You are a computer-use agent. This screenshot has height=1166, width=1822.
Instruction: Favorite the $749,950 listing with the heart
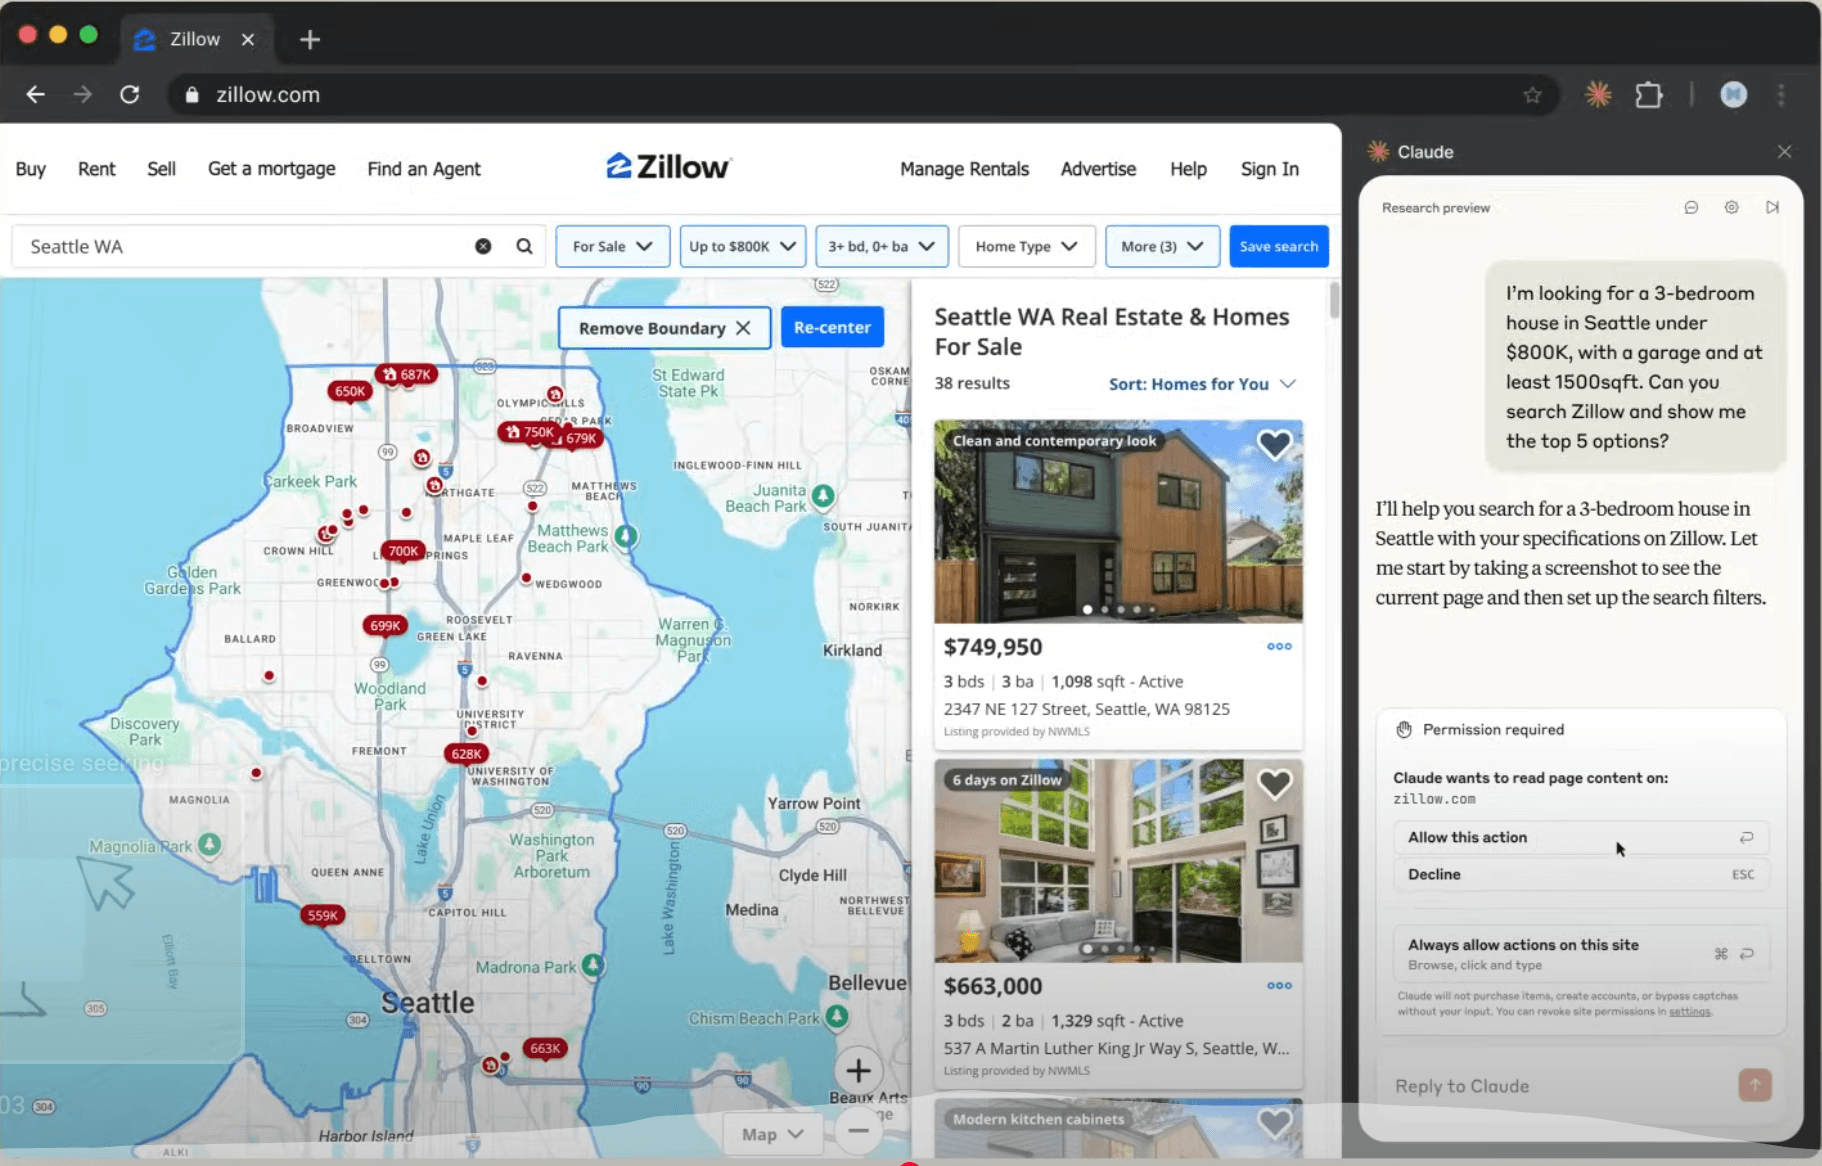[x=1274, y=444]
